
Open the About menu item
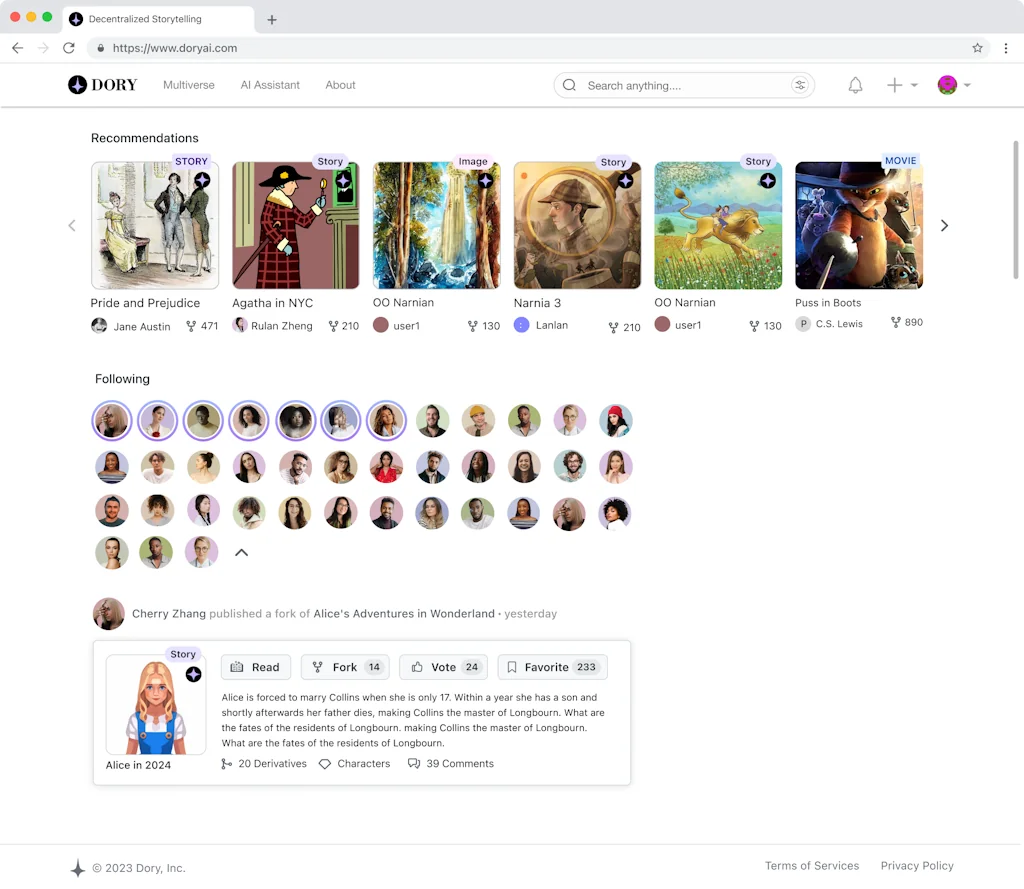tap(340, 85)
